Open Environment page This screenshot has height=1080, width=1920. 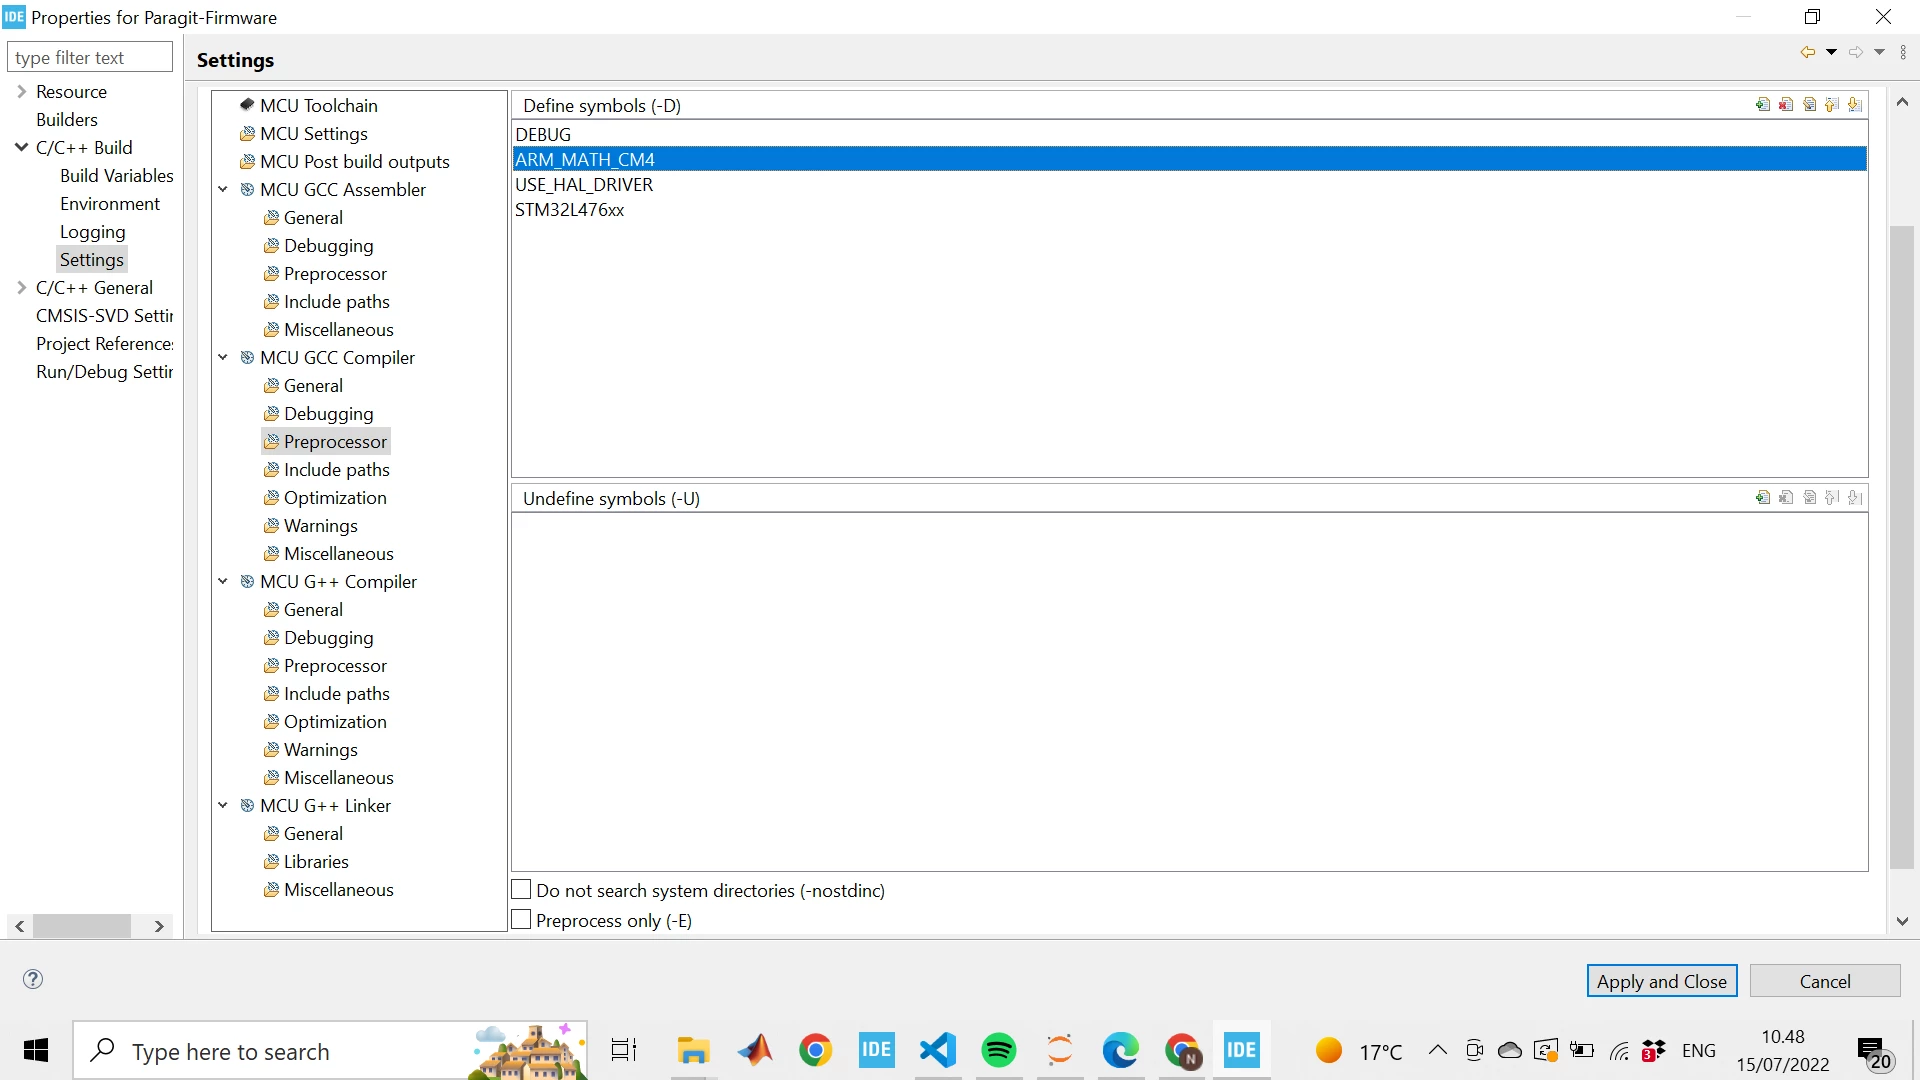110,203
